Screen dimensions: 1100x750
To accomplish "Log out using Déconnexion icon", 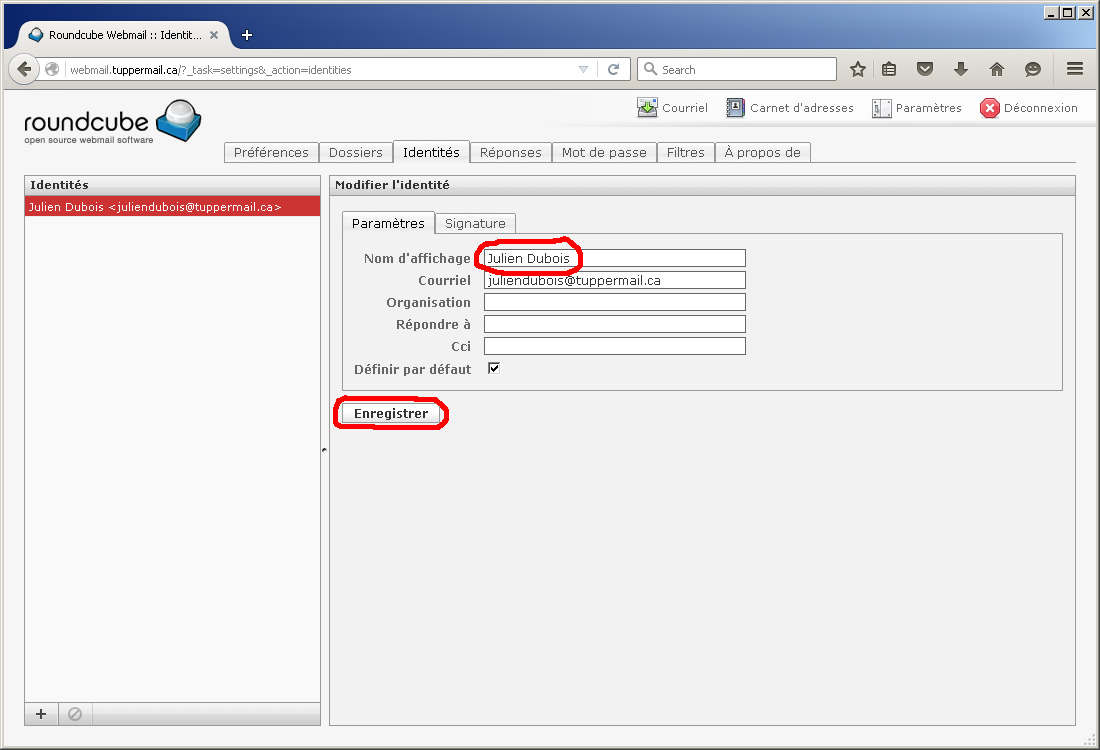I will [990, 108].
